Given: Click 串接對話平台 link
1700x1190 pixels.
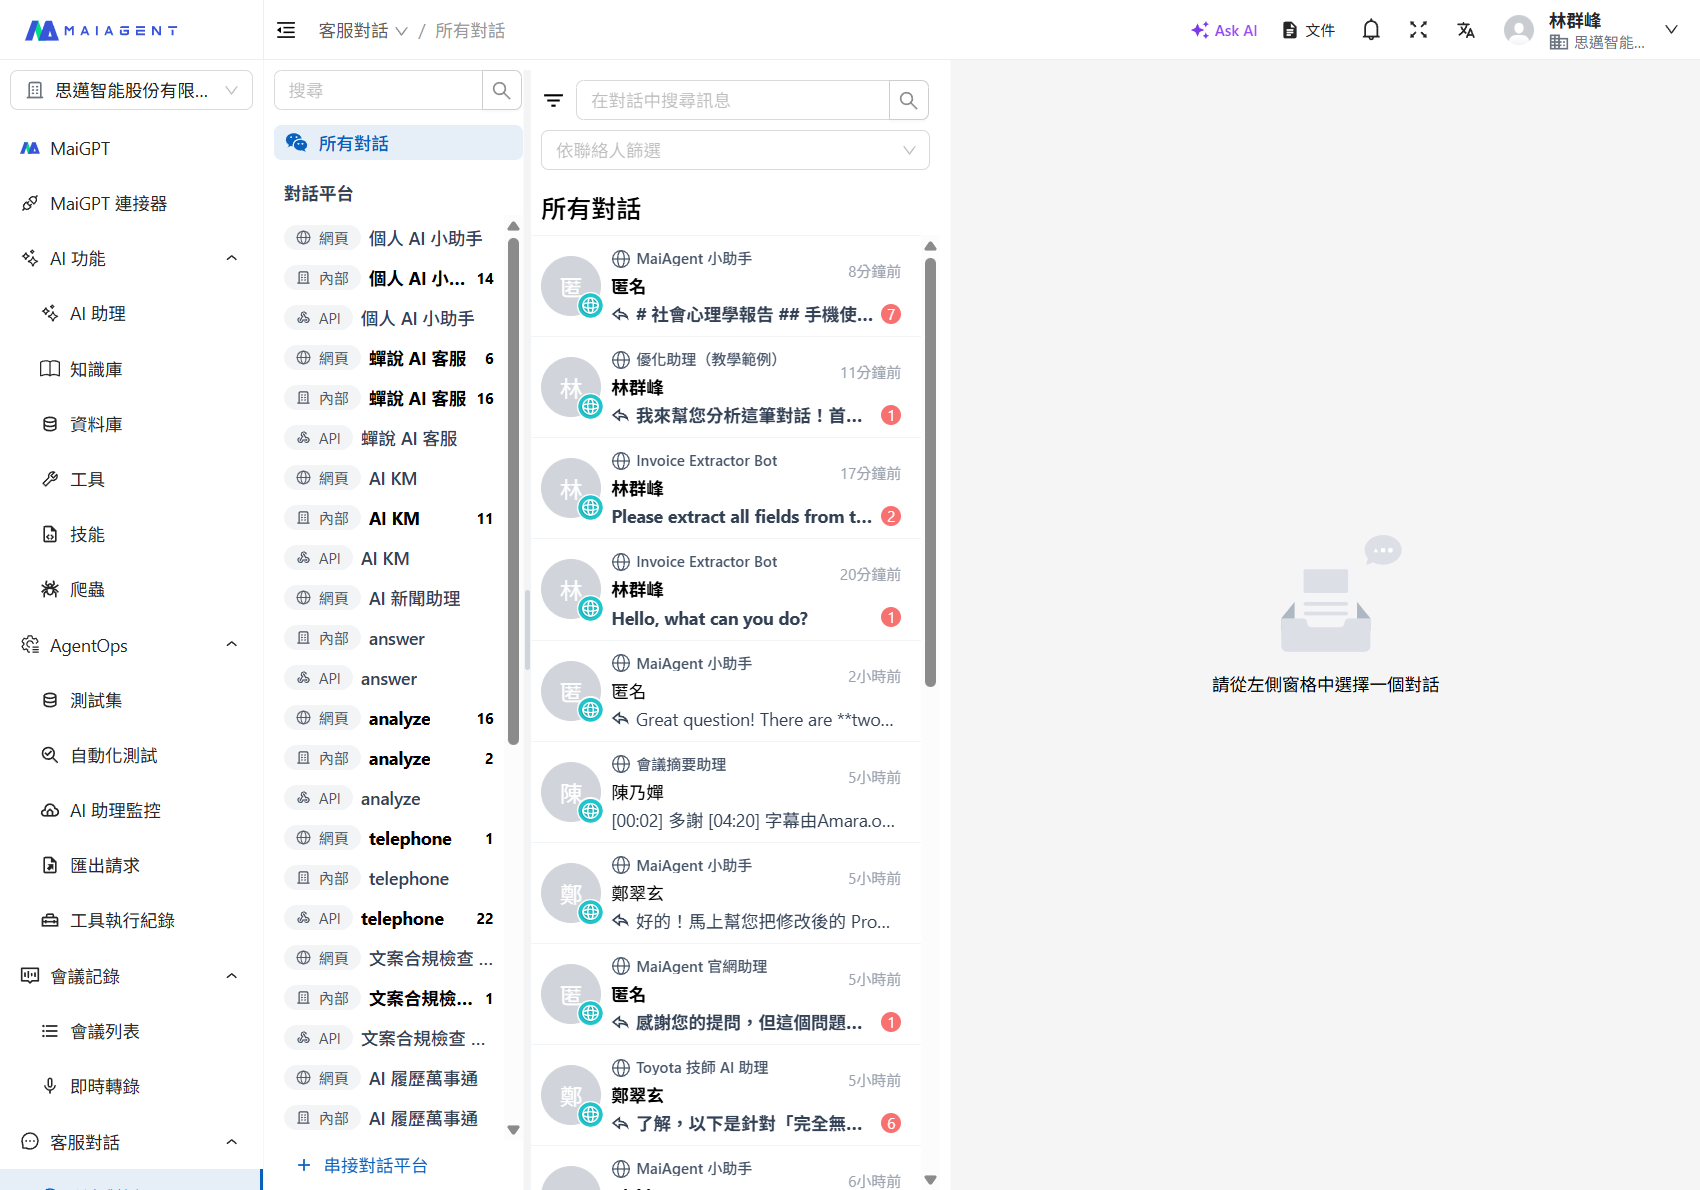Looking at the screenshot, I should point(375,1165).
